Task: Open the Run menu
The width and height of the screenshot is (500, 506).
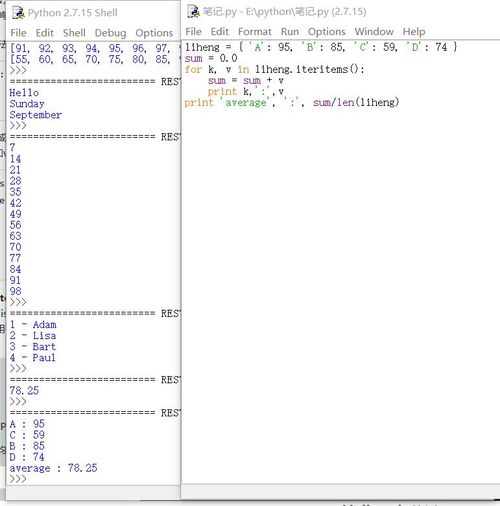Action: (290, 32)
